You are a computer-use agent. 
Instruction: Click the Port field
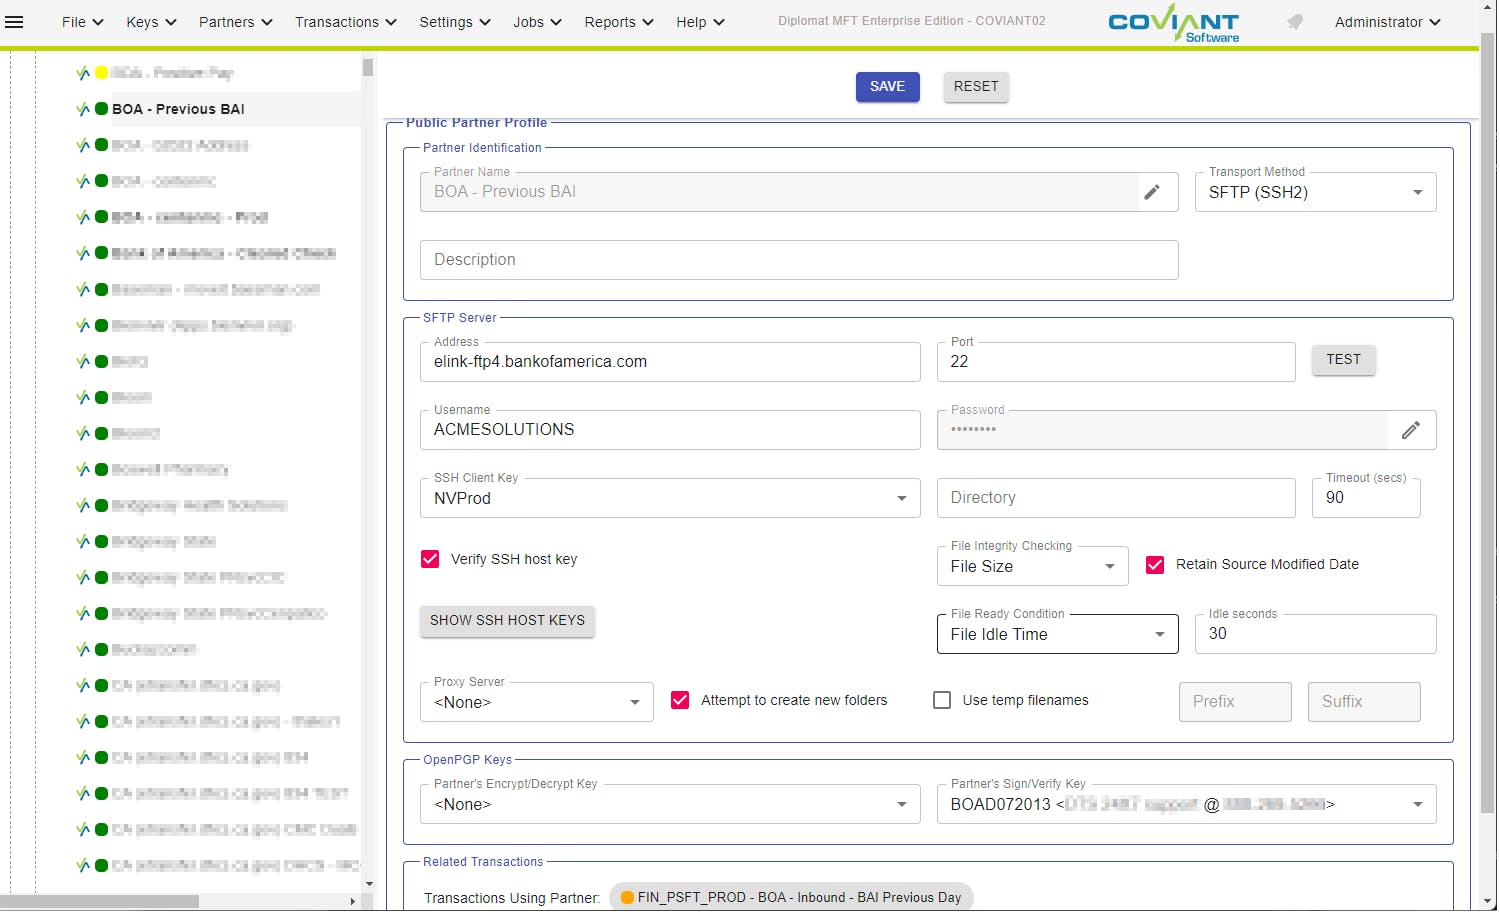click(x=1116, y=362)
